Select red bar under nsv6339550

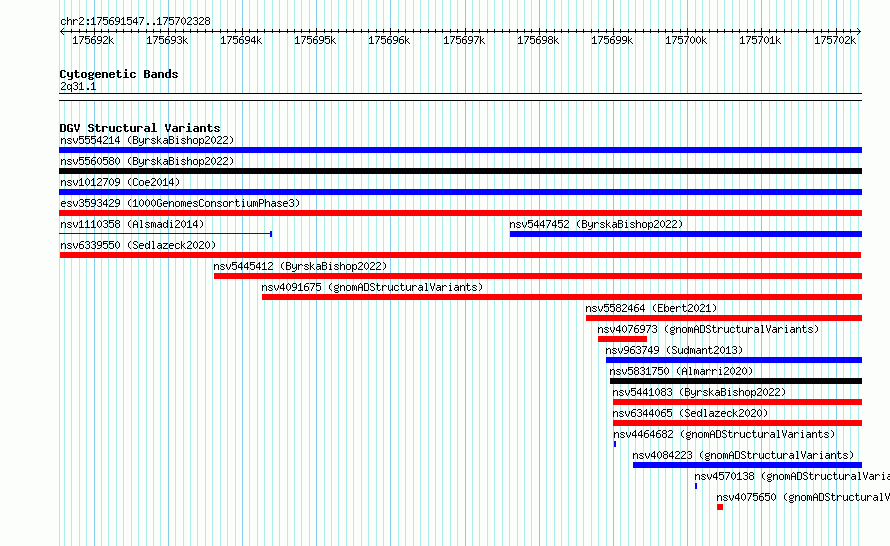click(x=460, y=255)
